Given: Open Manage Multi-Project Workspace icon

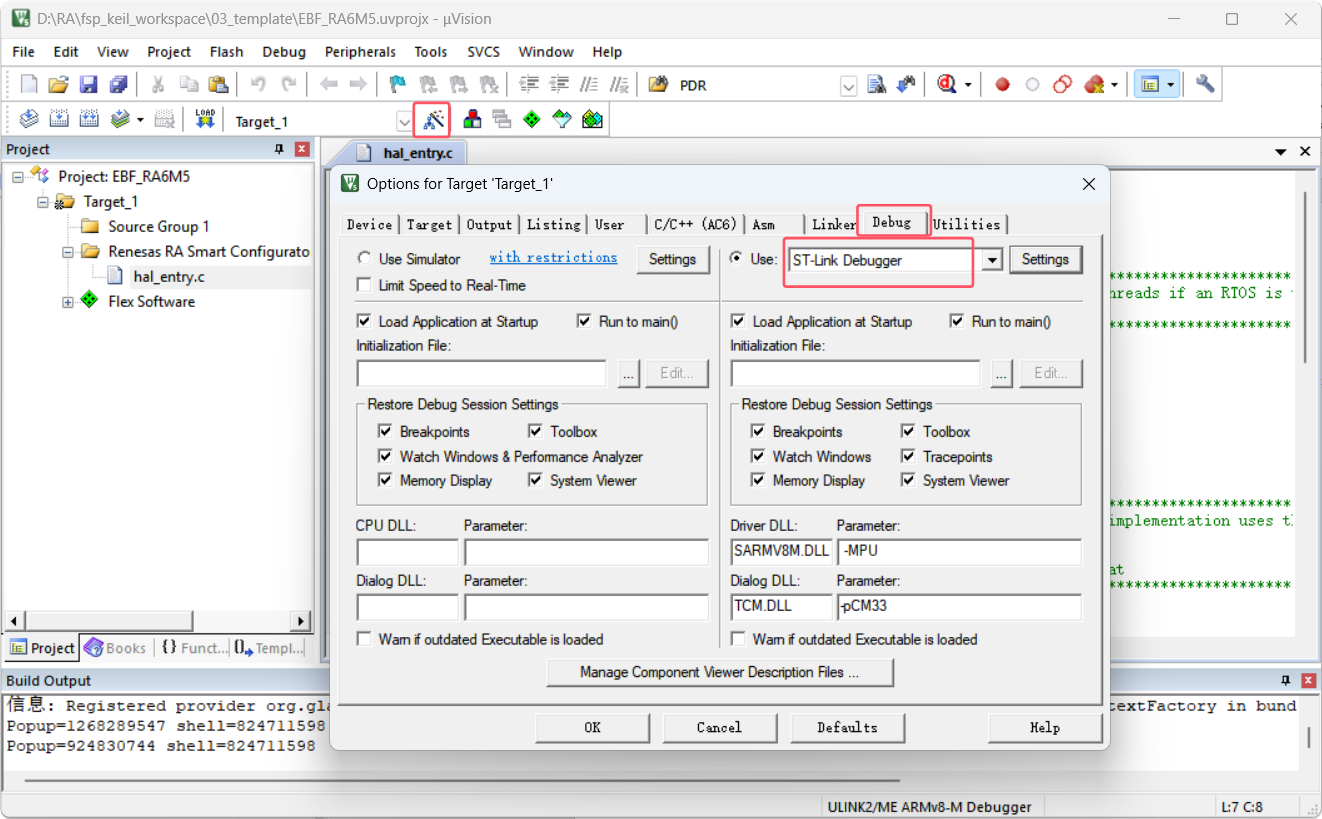Looking at the screenshot, I should point(502,120).
